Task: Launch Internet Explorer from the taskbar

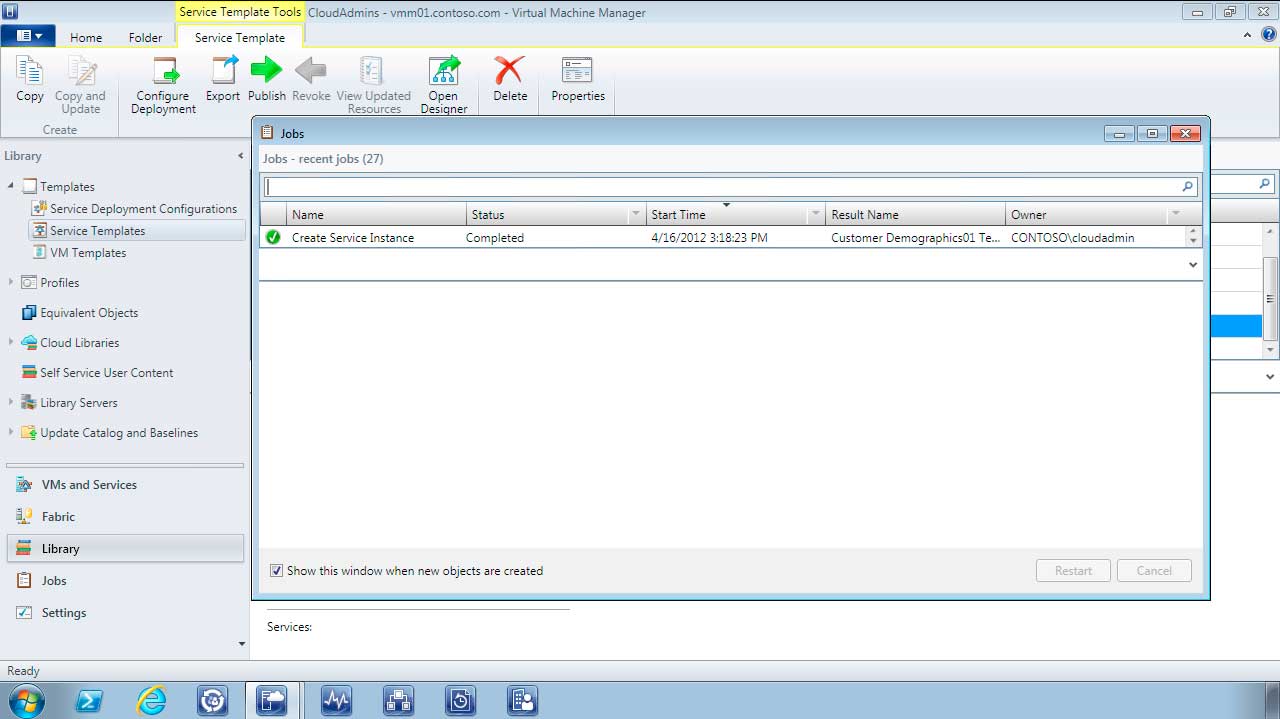Action: (x=151, y=700)
